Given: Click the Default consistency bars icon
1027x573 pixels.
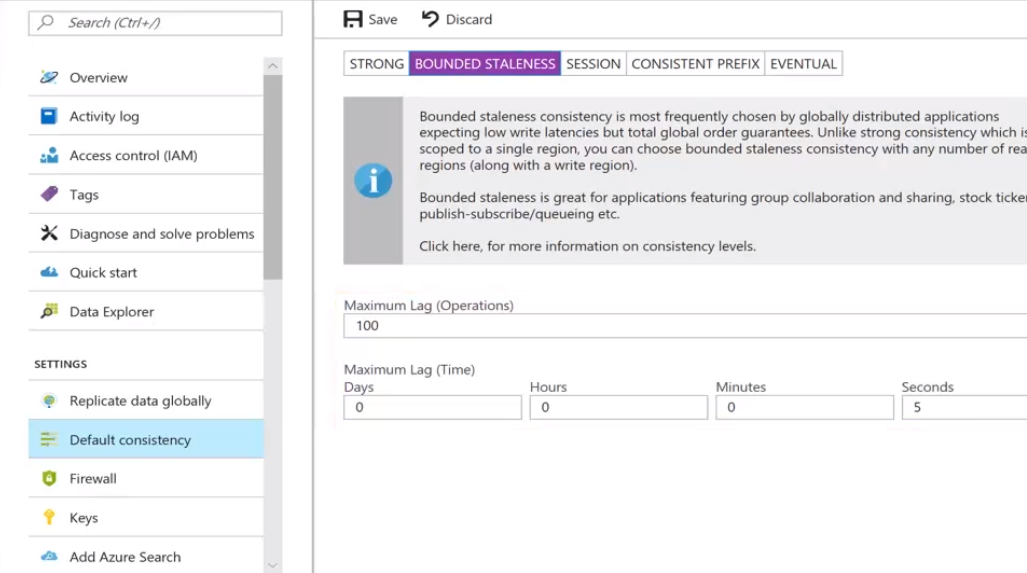Looking at the screenshot, I should click(48, 439).
